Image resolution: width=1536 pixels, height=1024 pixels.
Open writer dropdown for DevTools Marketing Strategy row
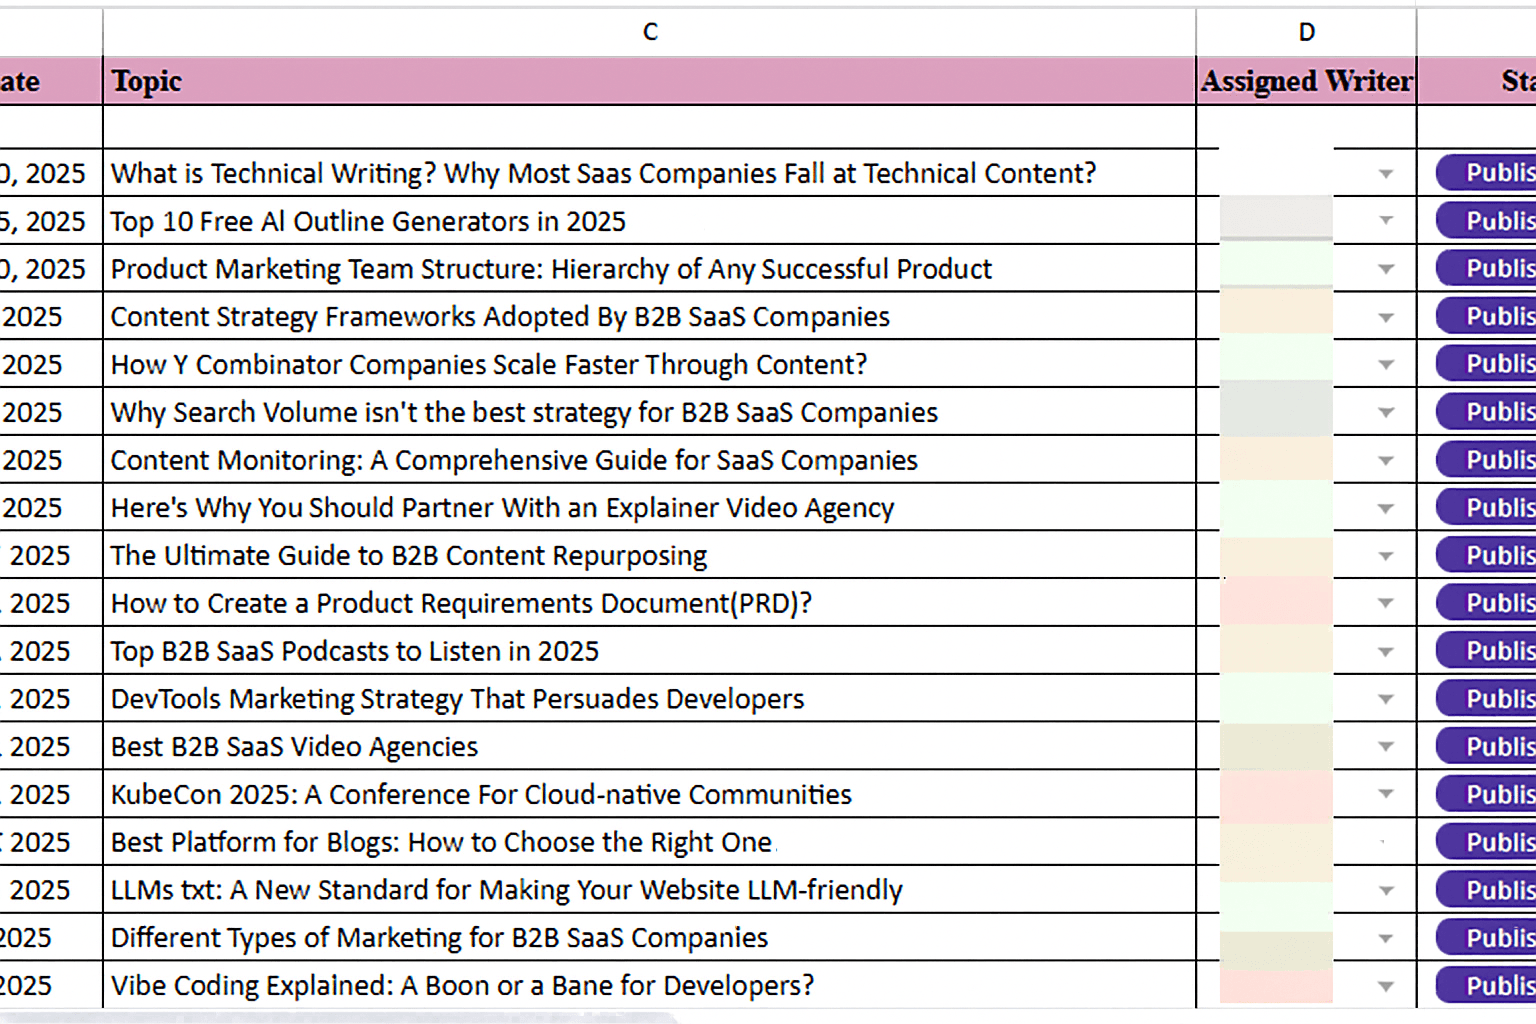(1386, 699)
